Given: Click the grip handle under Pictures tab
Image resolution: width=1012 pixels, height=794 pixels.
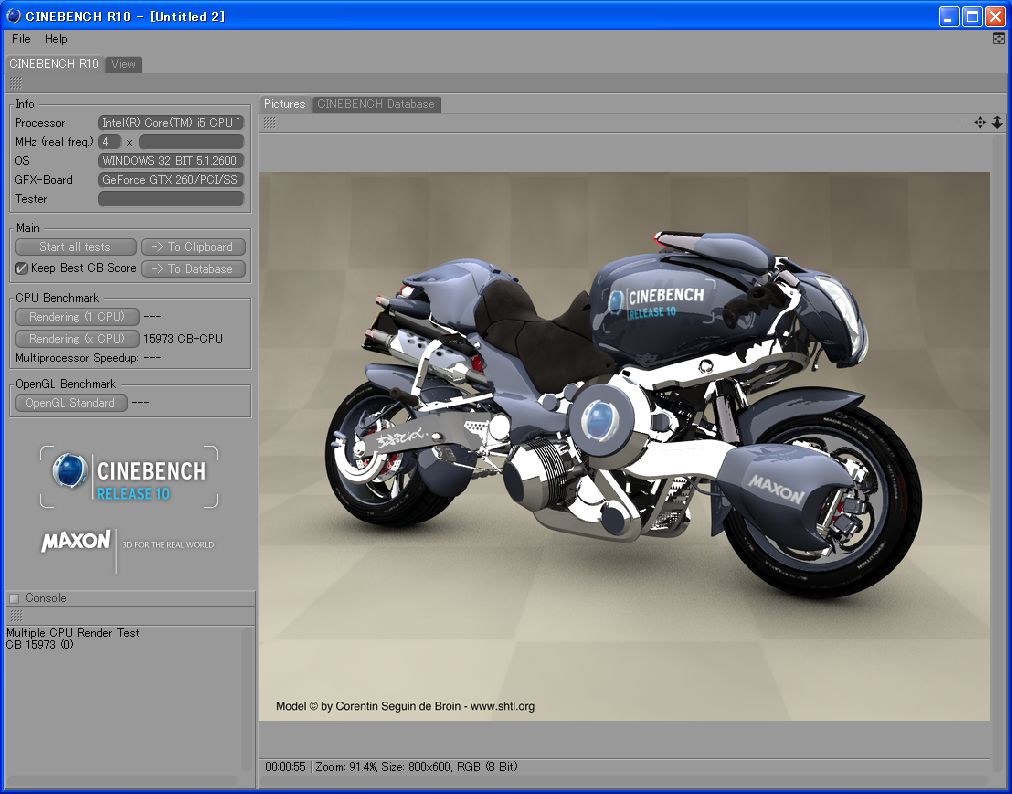Looking at the screenshot, I should pyautogui.click(x=270, y=123).
